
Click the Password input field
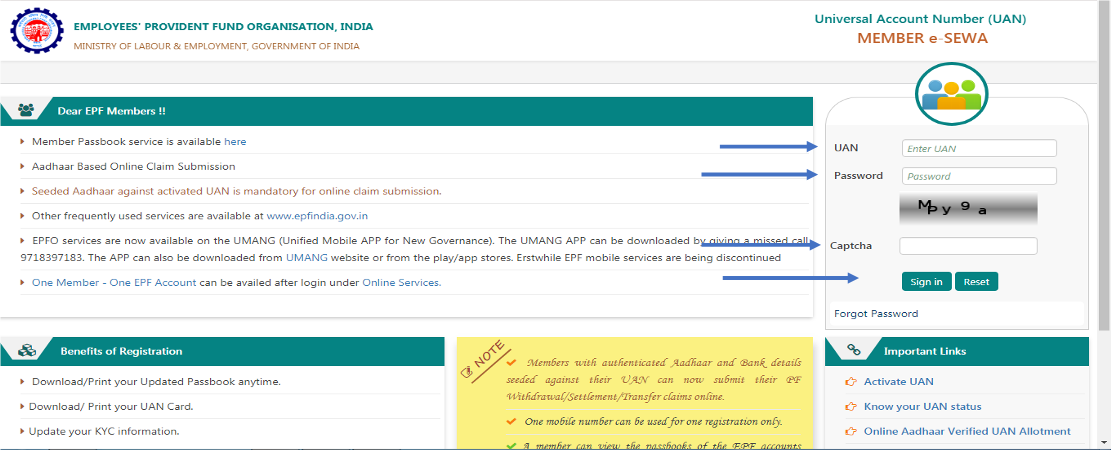coord(979,176)
